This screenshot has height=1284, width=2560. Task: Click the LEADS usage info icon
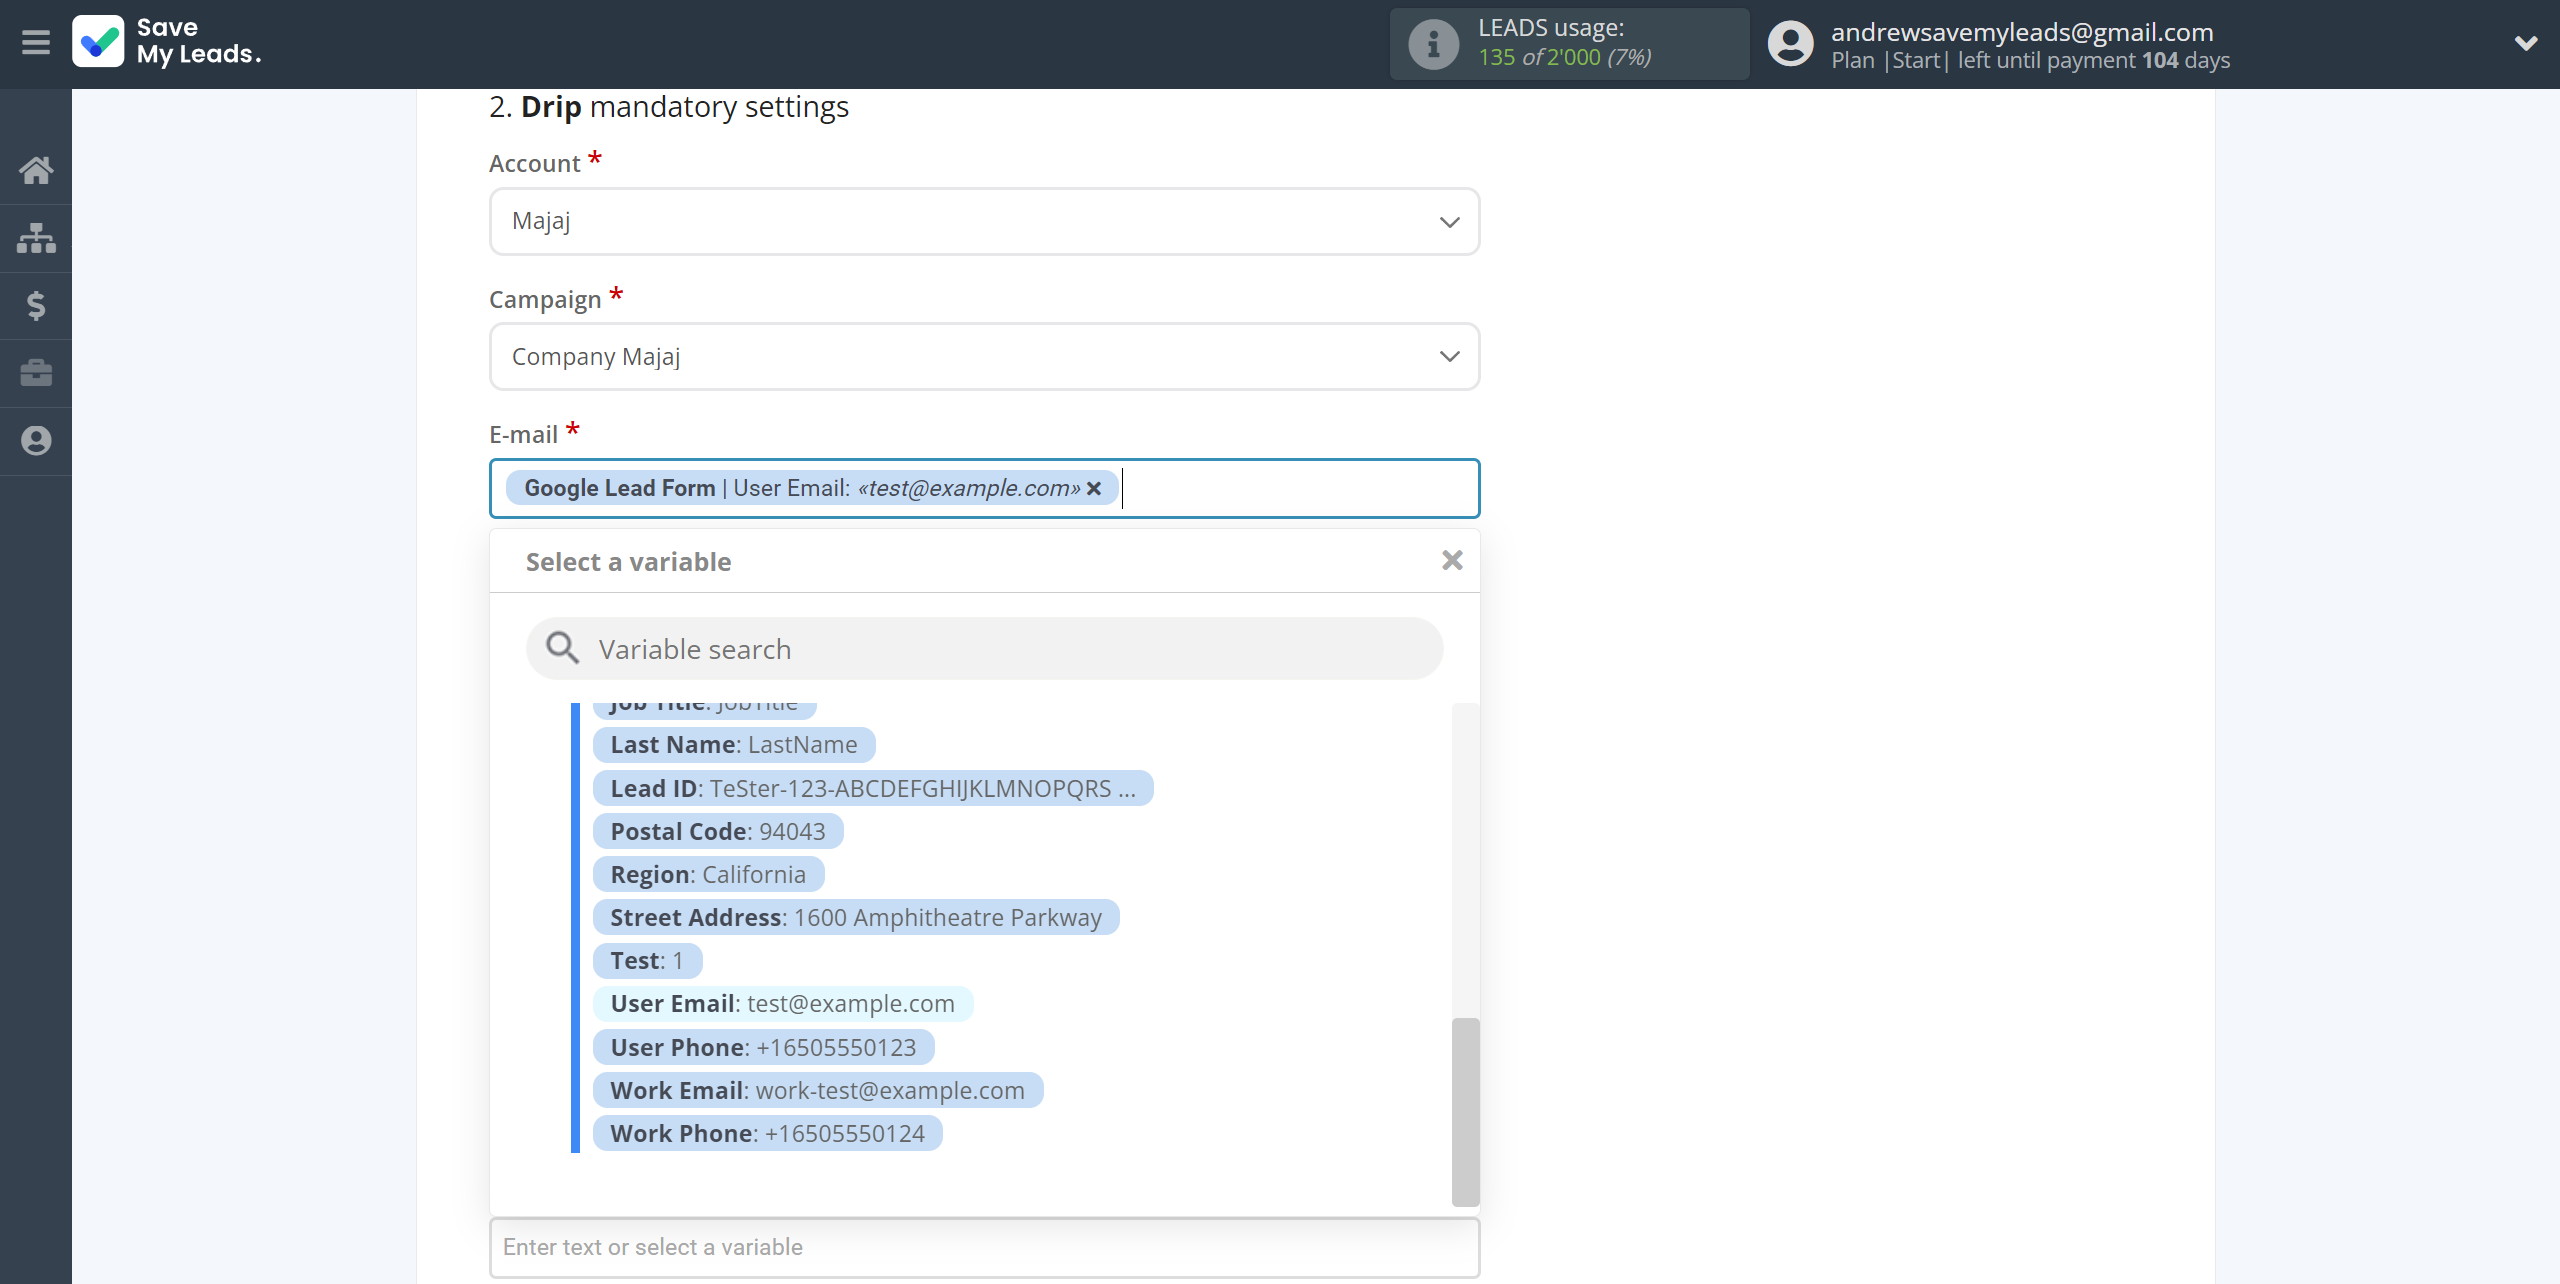(x=1434, y=44)
